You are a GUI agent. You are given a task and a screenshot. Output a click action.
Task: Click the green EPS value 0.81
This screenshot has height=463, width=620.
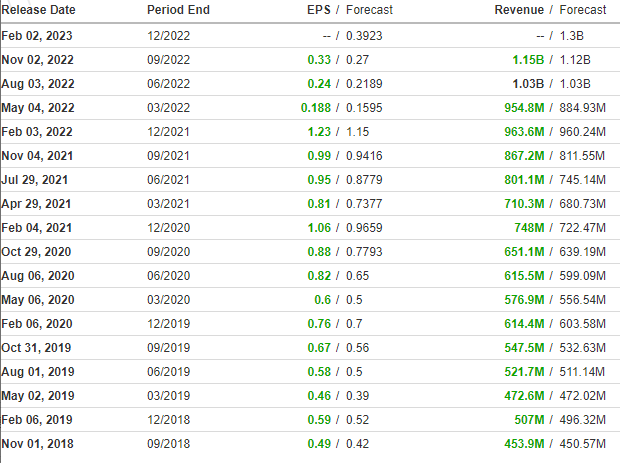pos(319,204)
